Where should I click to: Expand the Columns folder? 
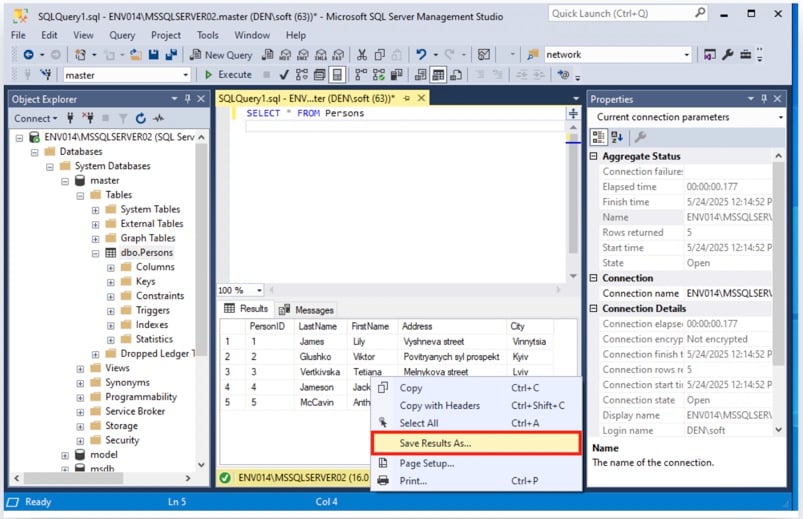[x=111, y=267]
